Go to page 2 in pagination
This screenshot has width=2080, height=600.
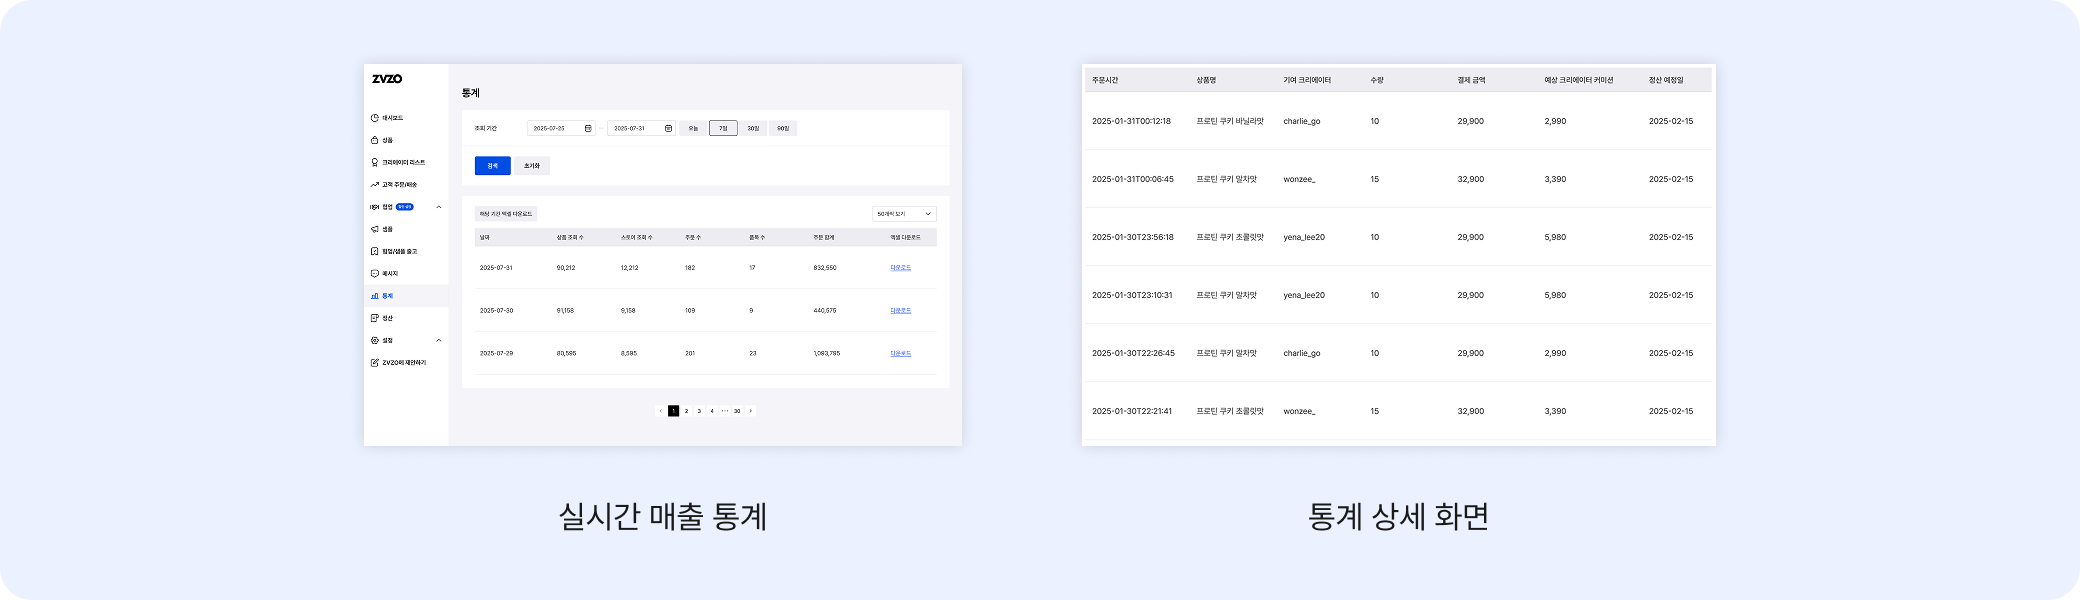[x=686, y=411]
